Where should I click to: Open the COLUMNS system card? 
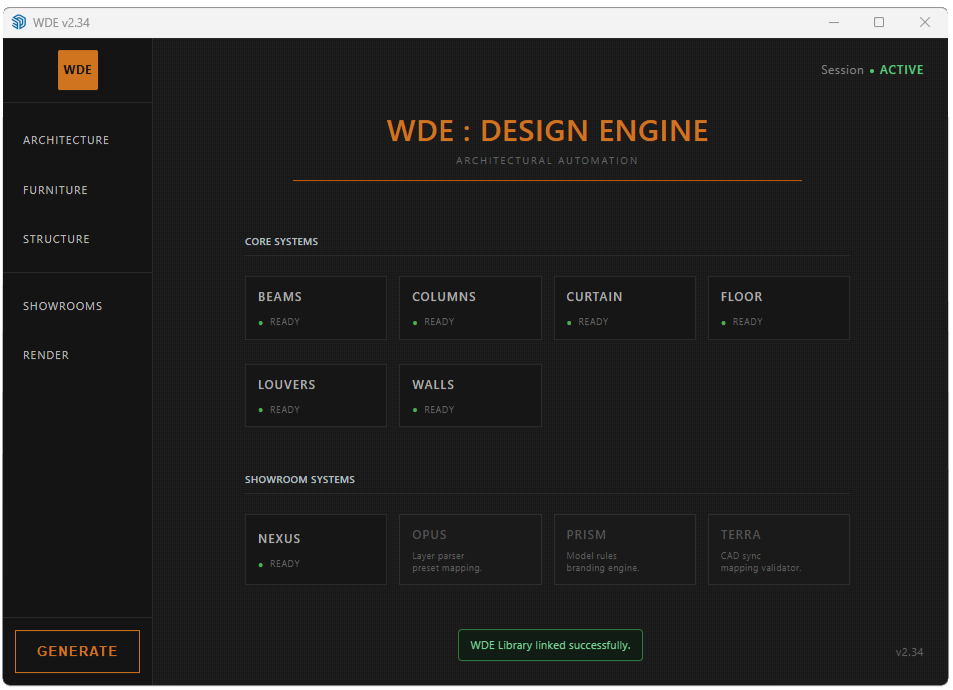tap(470, 308)
